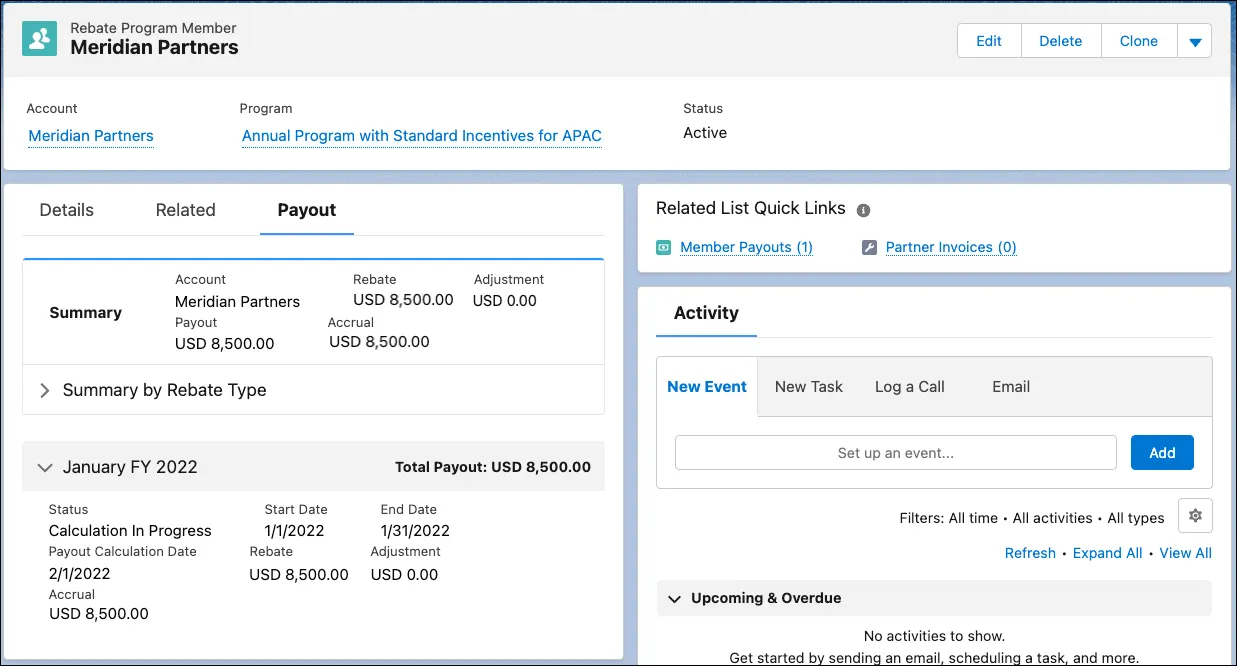Open Member Payouts (1) link

[x=746, y=247]
